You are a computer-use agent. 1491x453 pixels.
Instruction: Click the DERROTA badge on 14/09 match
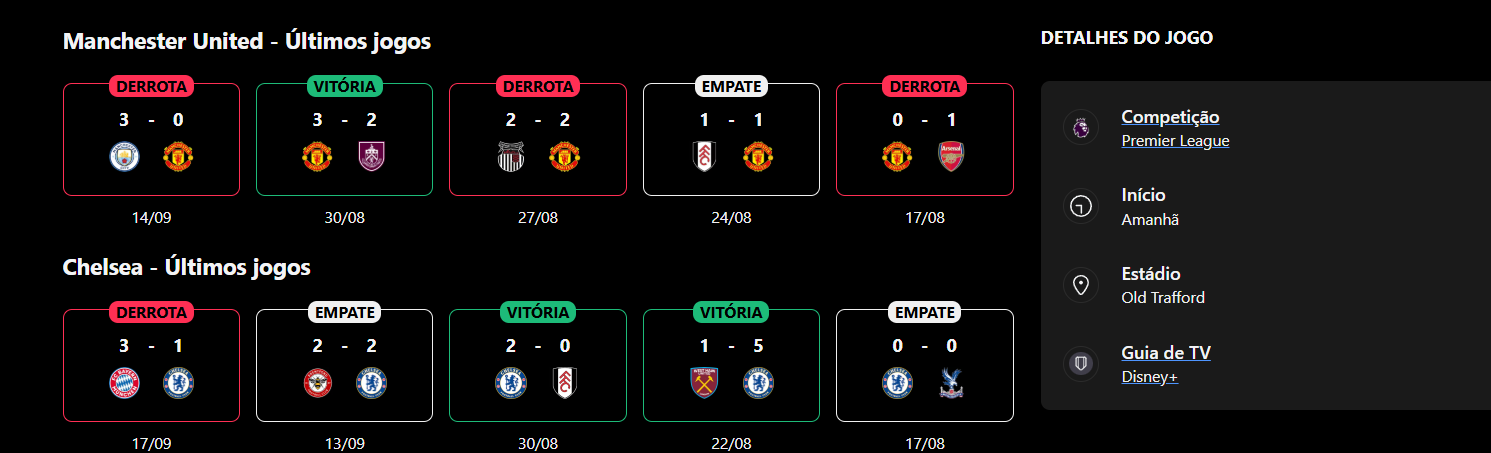click(x=151, y=87)
